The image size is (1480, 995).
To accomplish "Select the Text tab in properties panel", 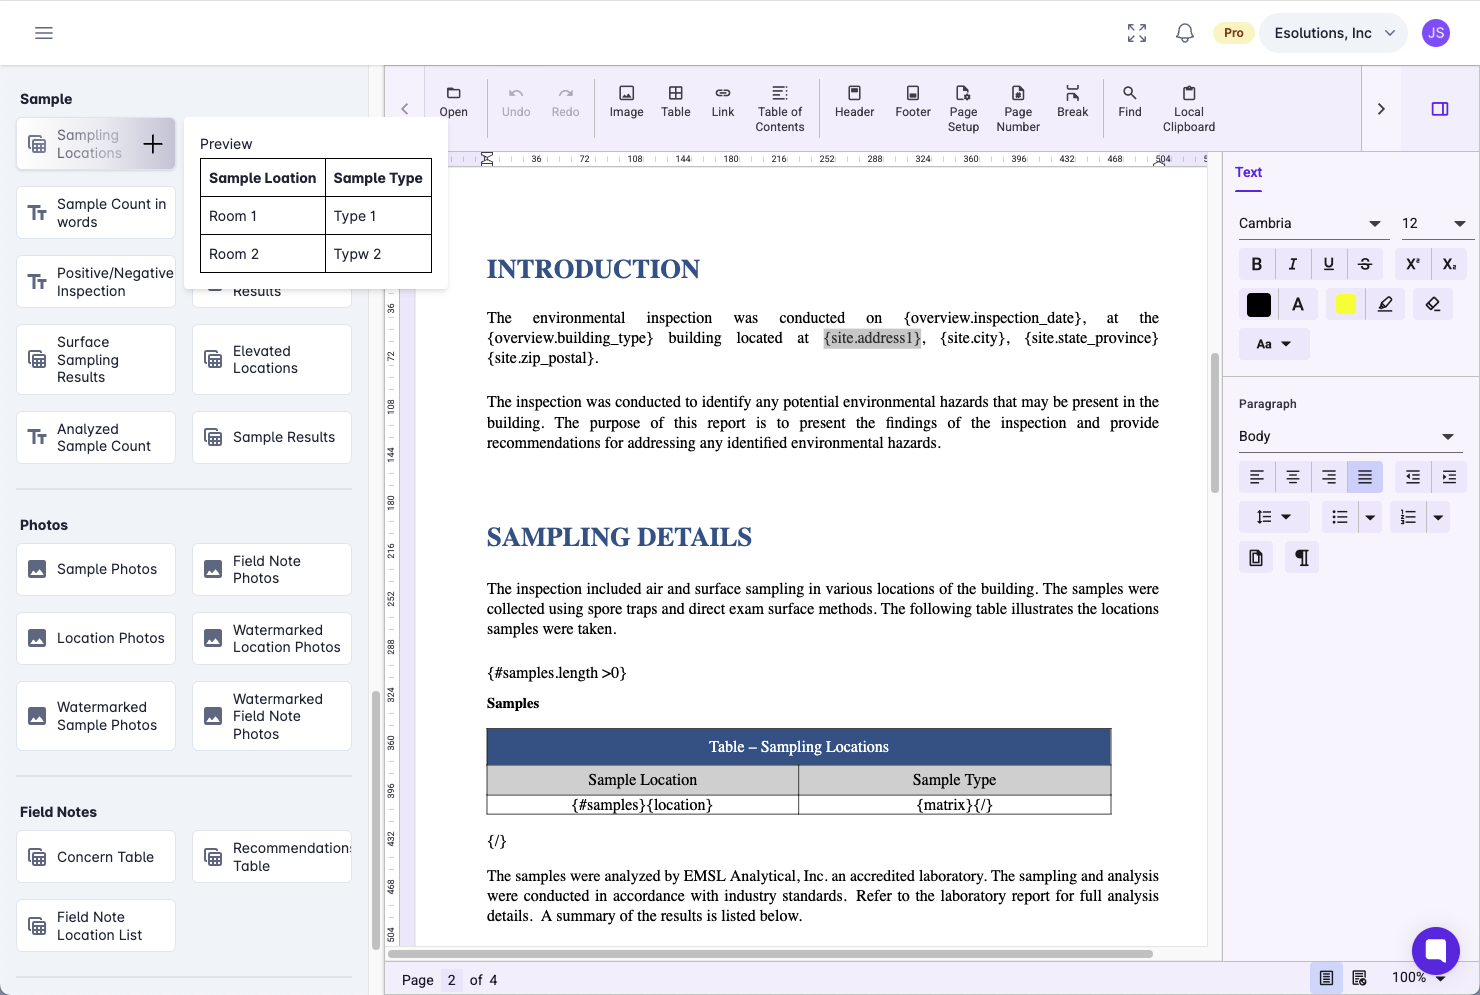I will tap(1248, 172).
